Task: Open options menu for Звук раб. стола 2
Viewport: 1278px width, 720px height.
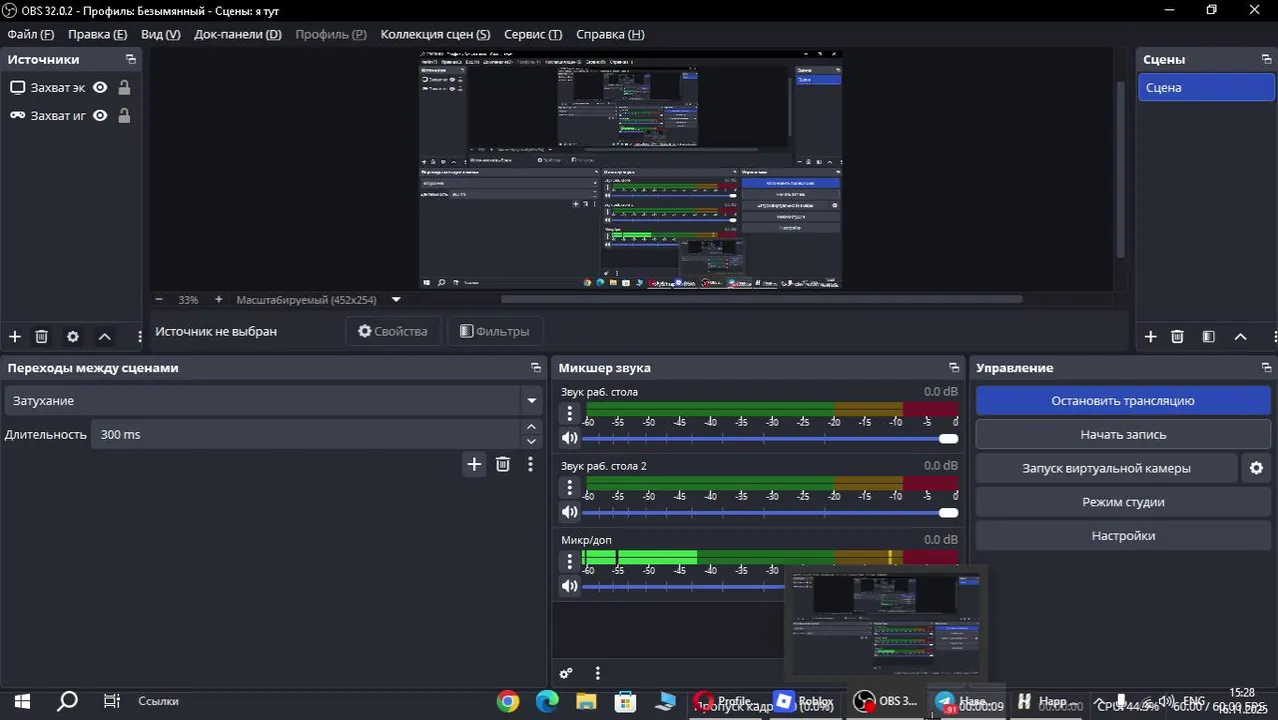Action: coord(569,487)
